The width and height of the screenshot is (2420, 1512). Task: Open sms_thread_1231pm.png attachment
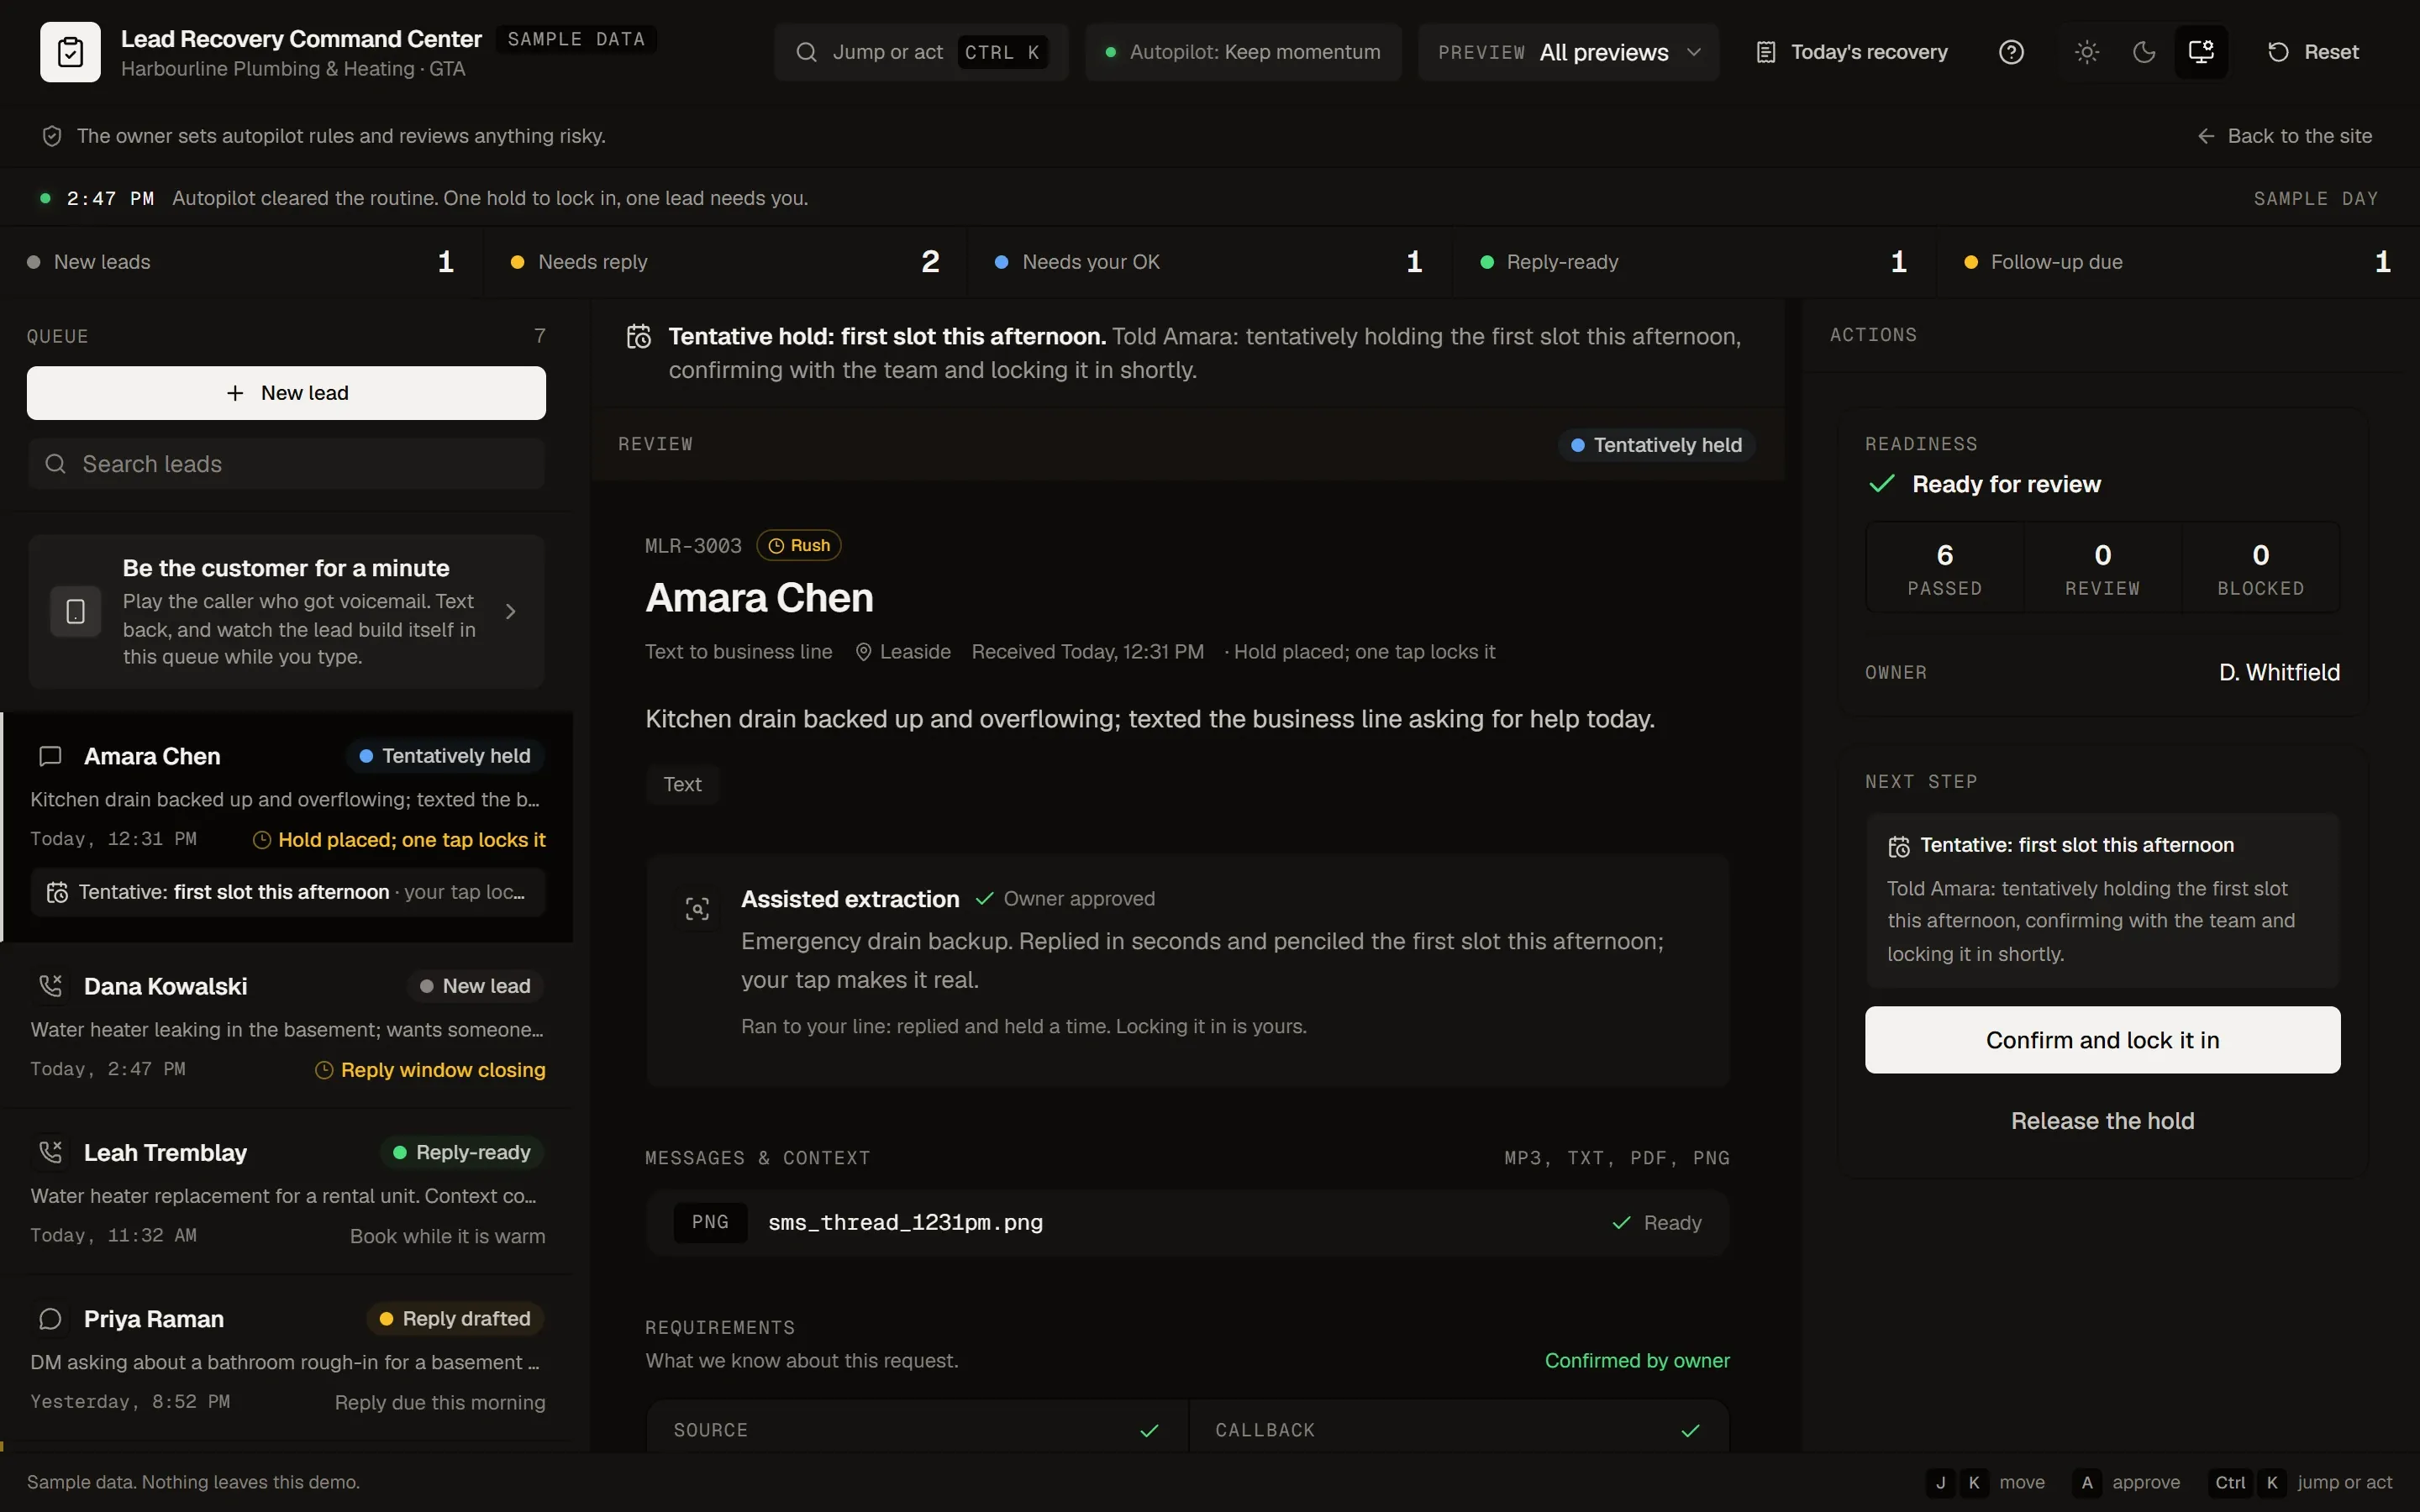[1187, 1222]
